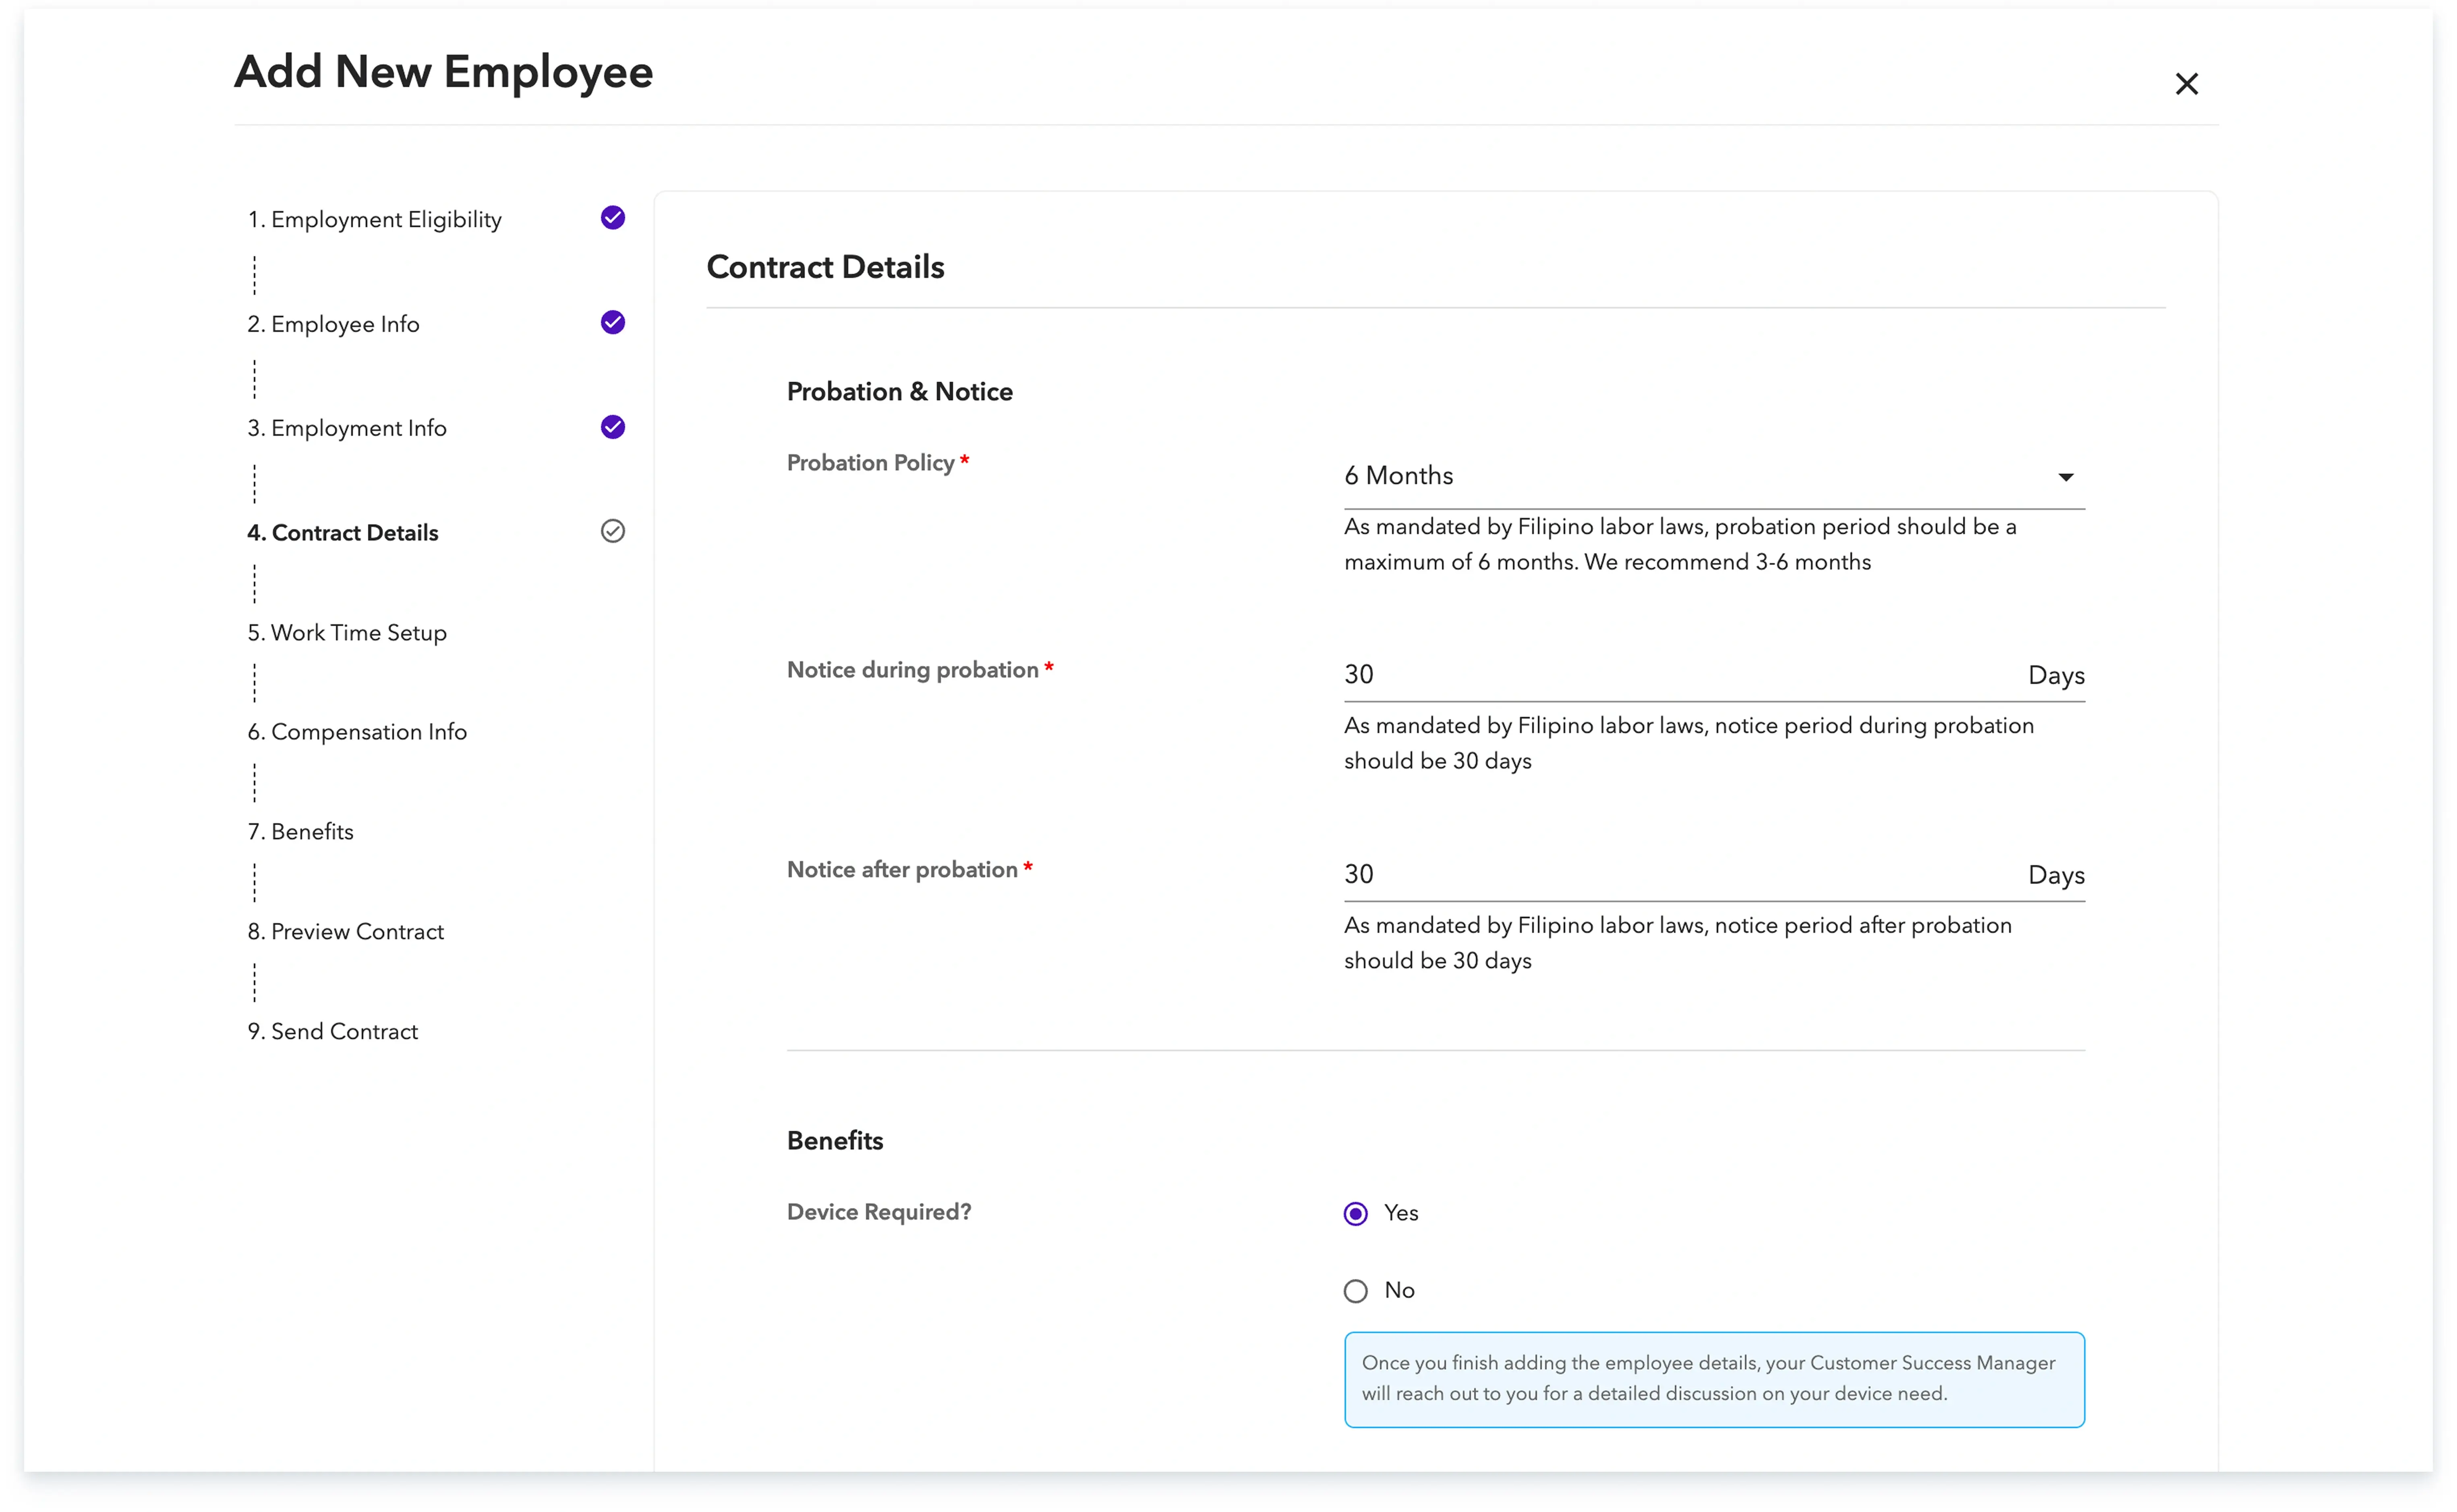Go to step 2 Employee Info
Viewport: 2457px width, 1512px height.
tap(333, 324)
